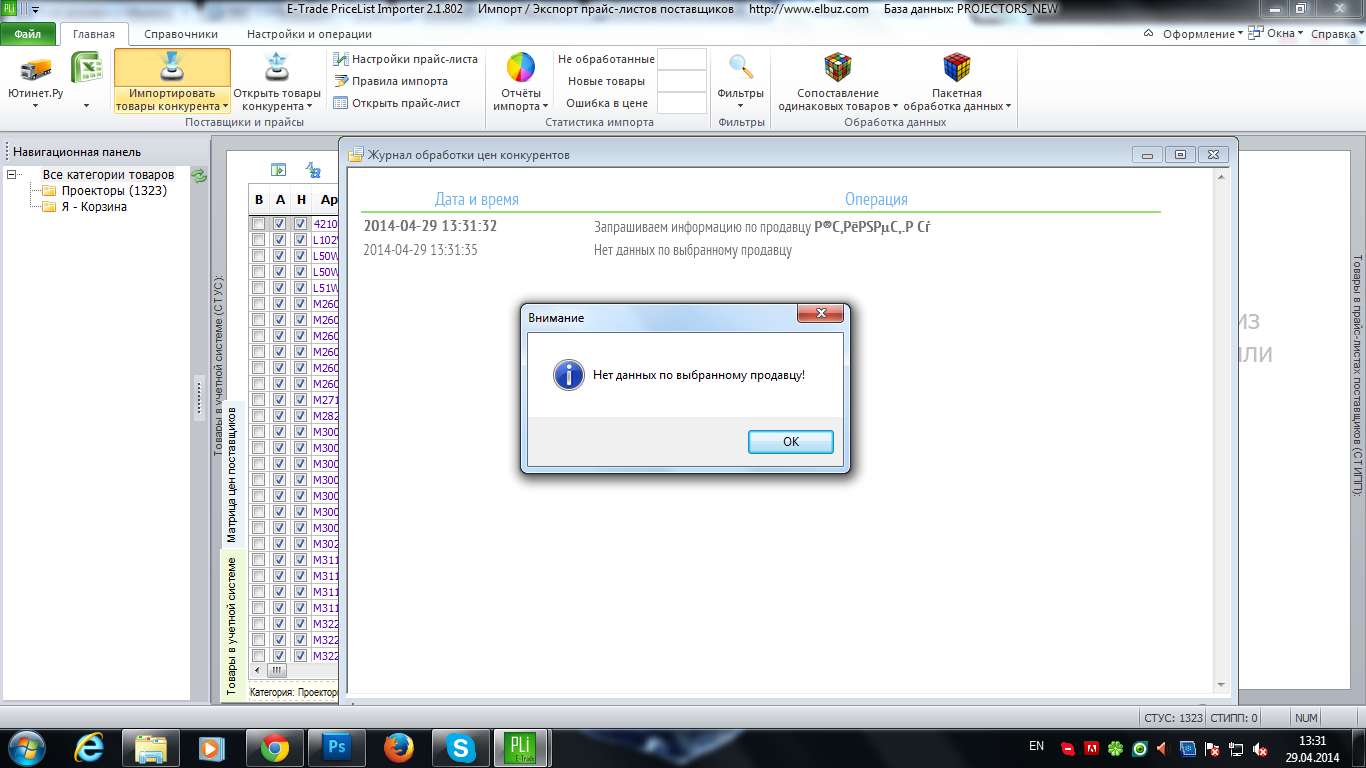Click the Дата и время column header
1366x768 pixels.
[477, 199]
